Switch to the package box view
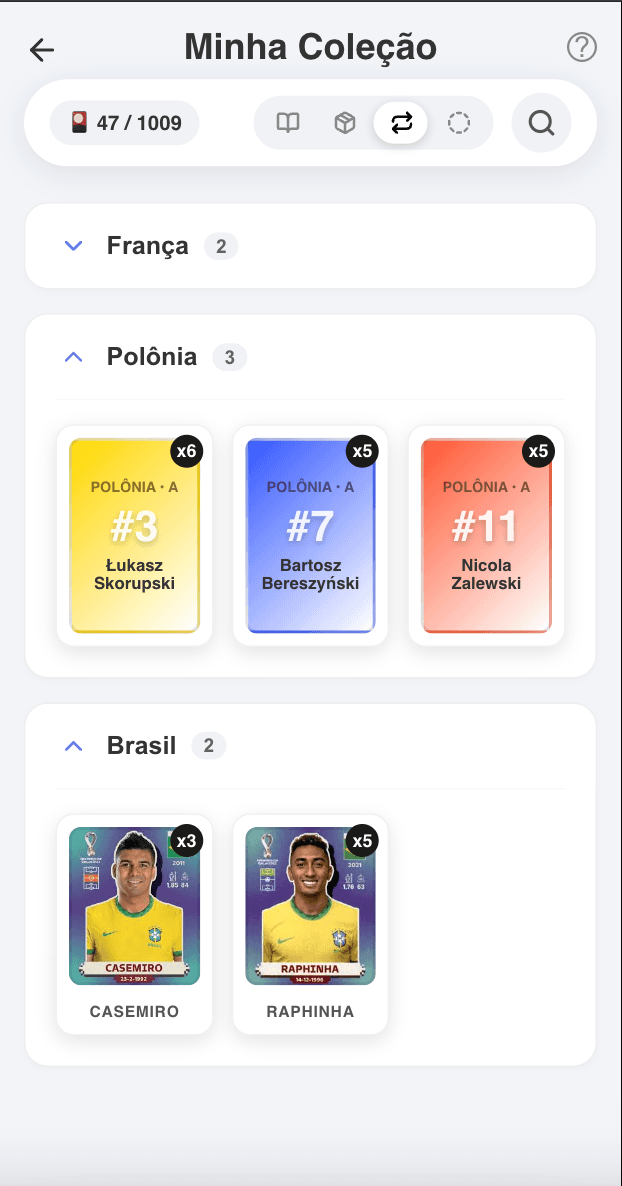The width and height of the screenshot is (622, 1186). click(x=345, y=123)
